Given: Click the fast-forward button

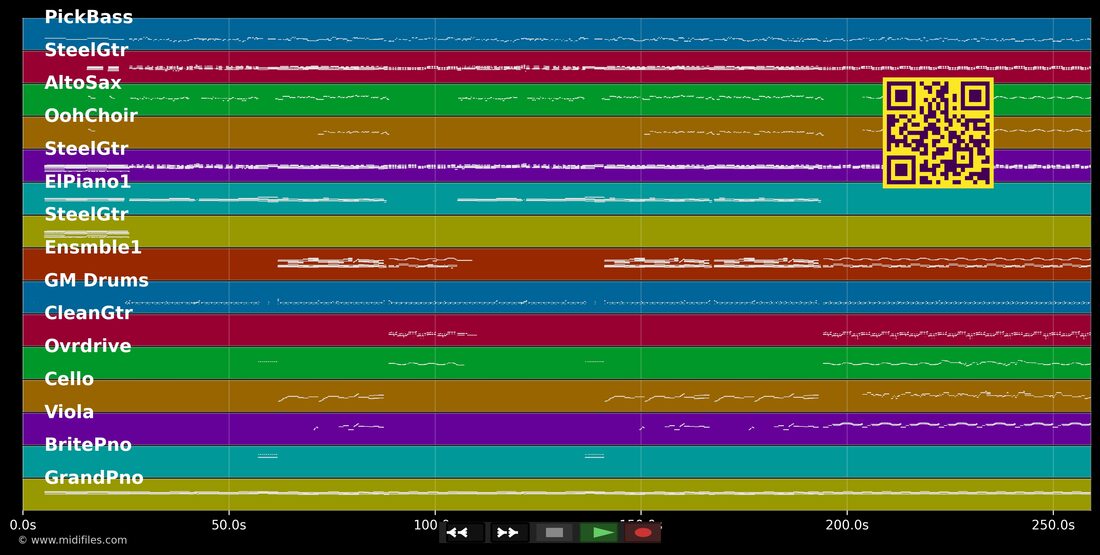Looking at the screenshot, I should [x=508, y=533].
